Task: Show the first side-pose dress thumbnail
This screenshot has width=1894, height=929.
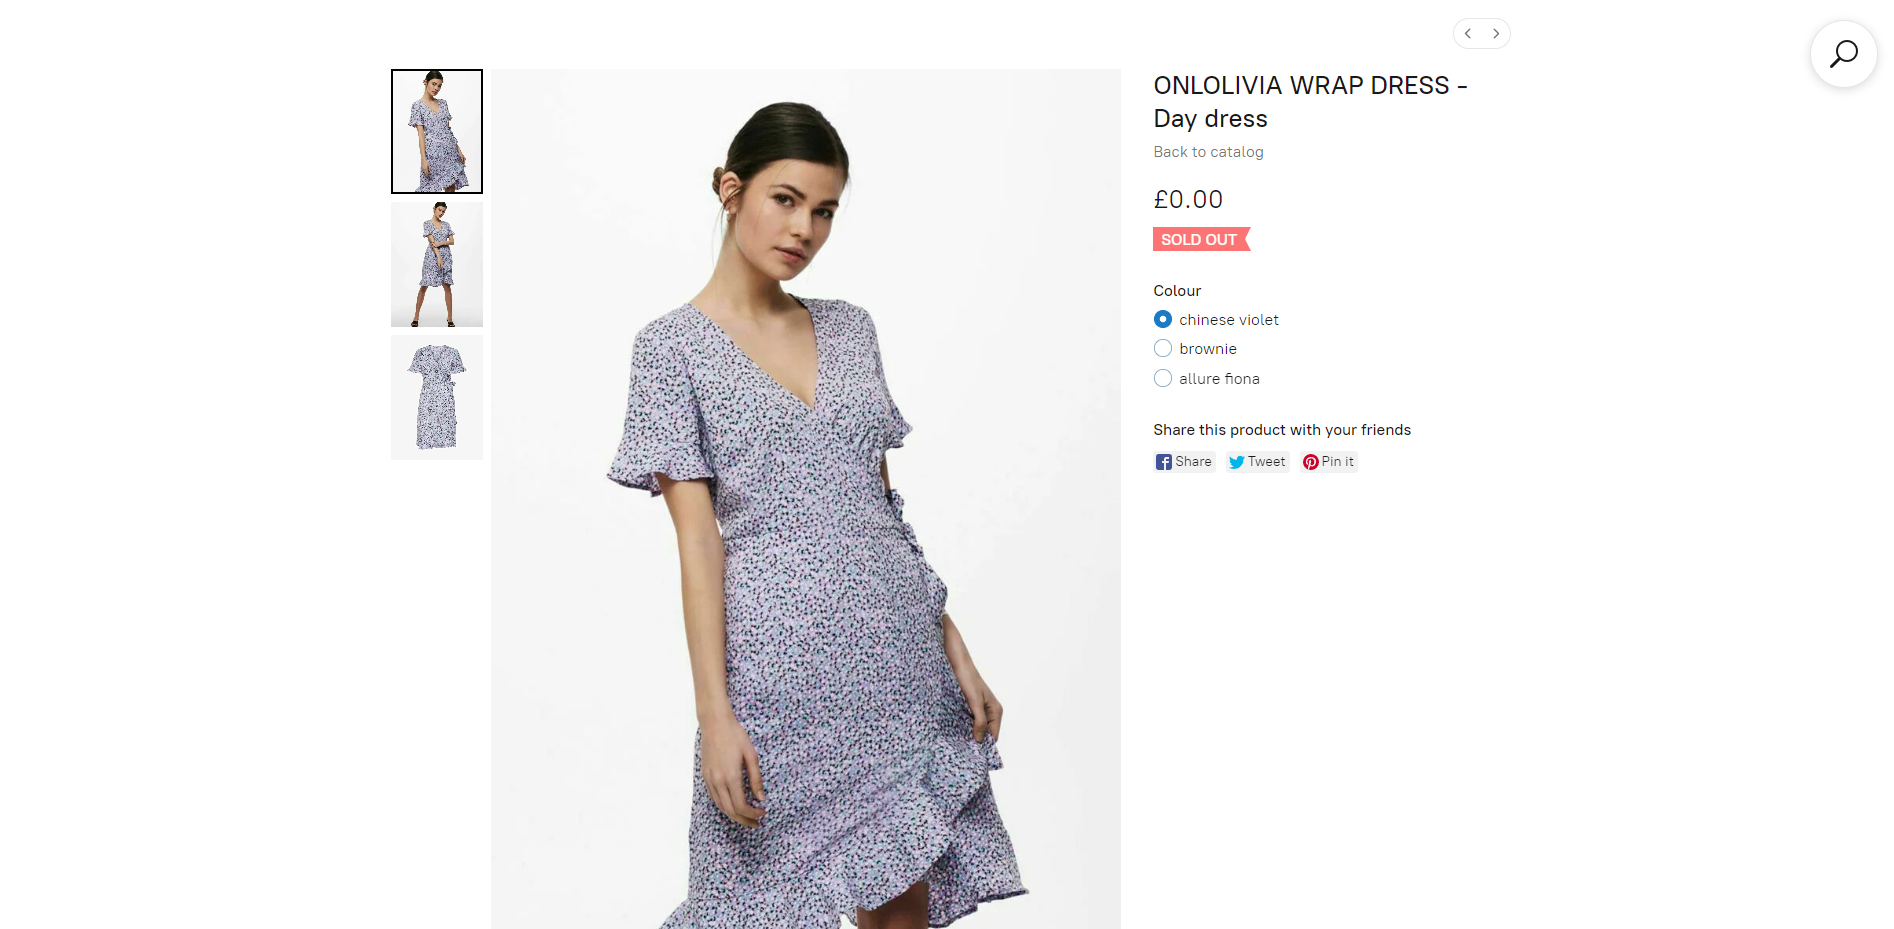Action: click(437, 131)
